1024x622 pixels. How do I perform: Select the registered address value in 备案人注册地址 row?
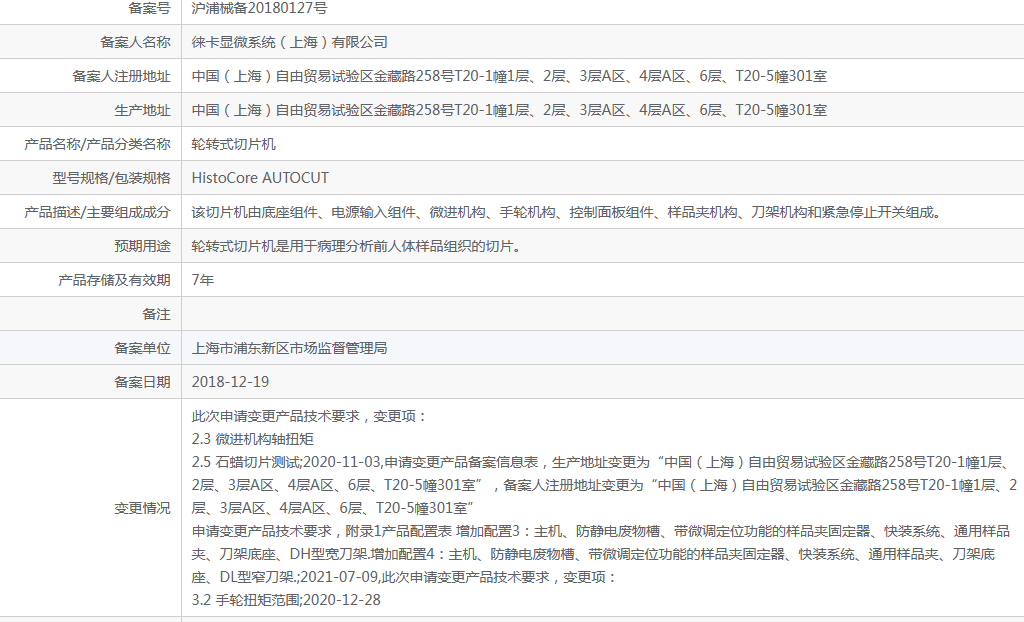[x=509, y=76]
